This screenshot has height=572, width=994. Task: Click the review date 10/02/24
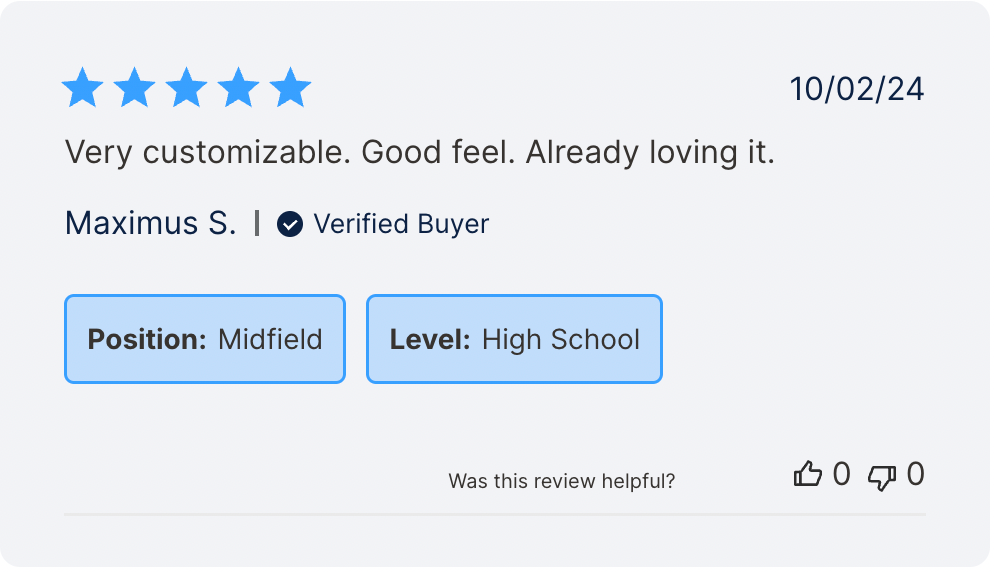pyautogui.click(x=857, y=89)
